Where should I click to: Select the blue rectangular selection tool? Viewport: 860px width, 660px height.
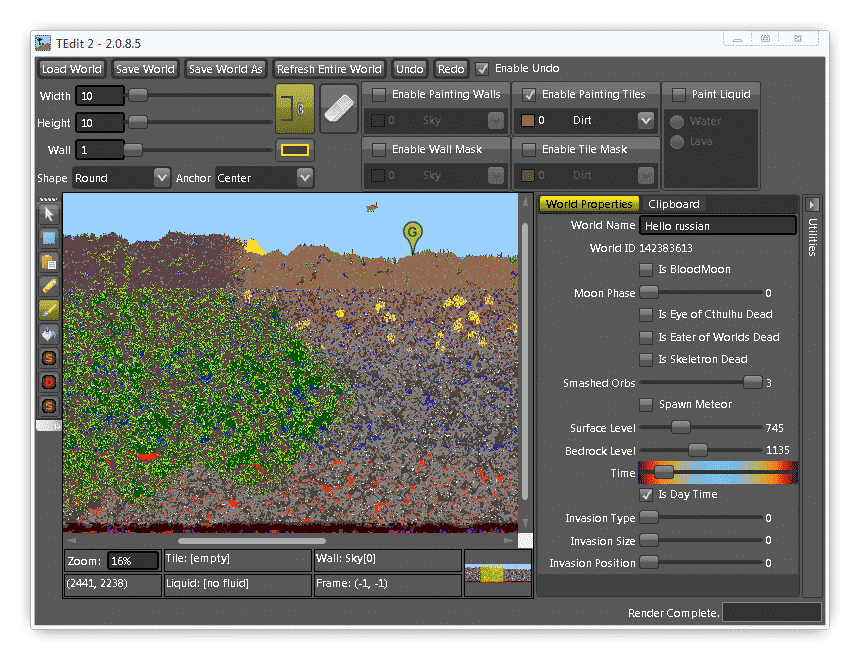click(x=49, y=238)
